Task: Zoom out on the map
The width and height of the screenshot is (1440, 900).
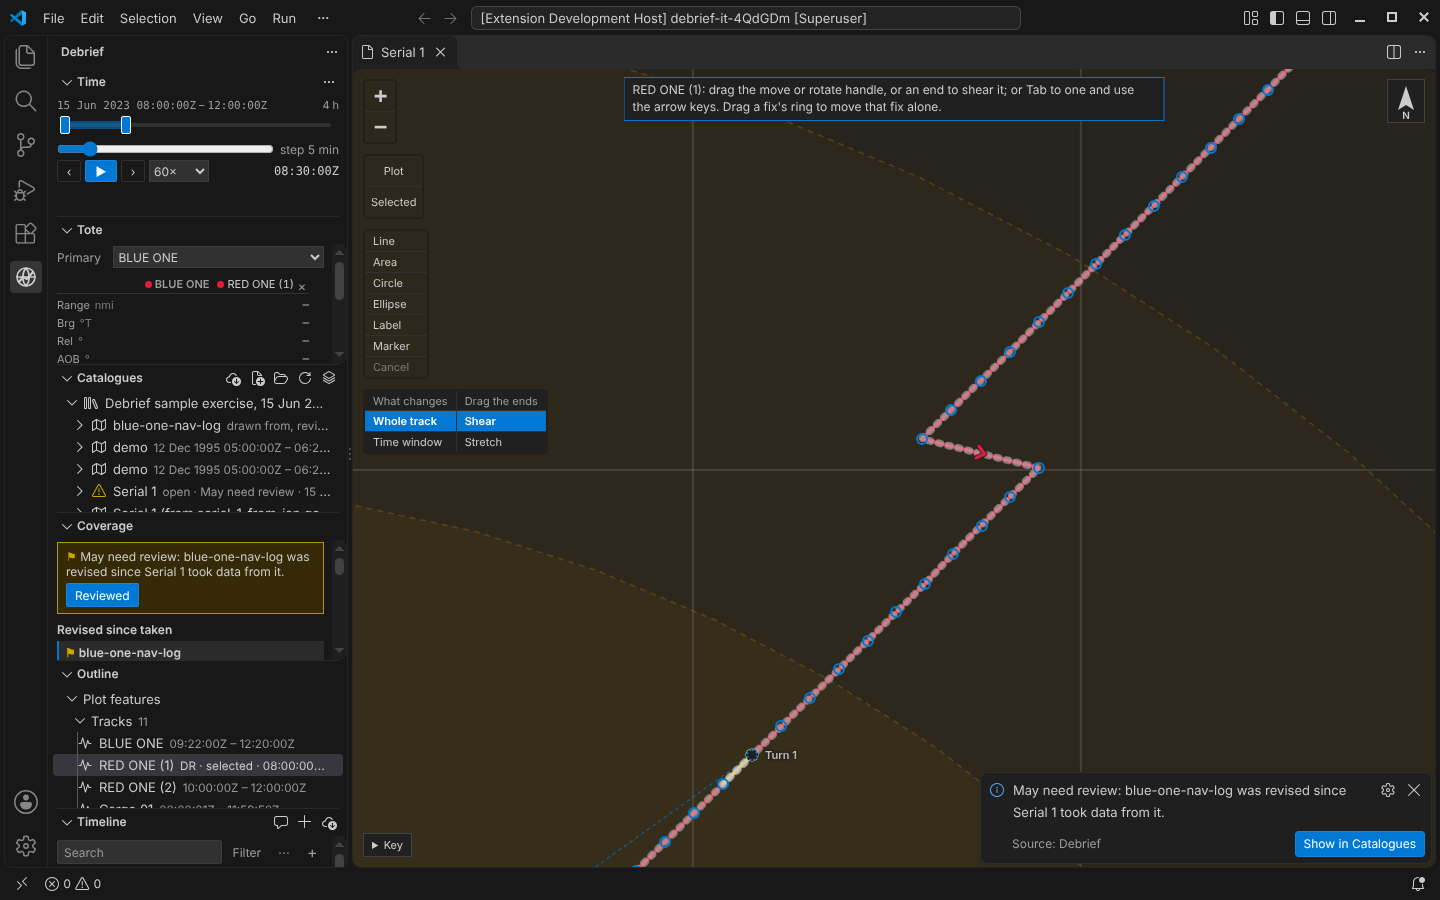Action: pos(380,127)
